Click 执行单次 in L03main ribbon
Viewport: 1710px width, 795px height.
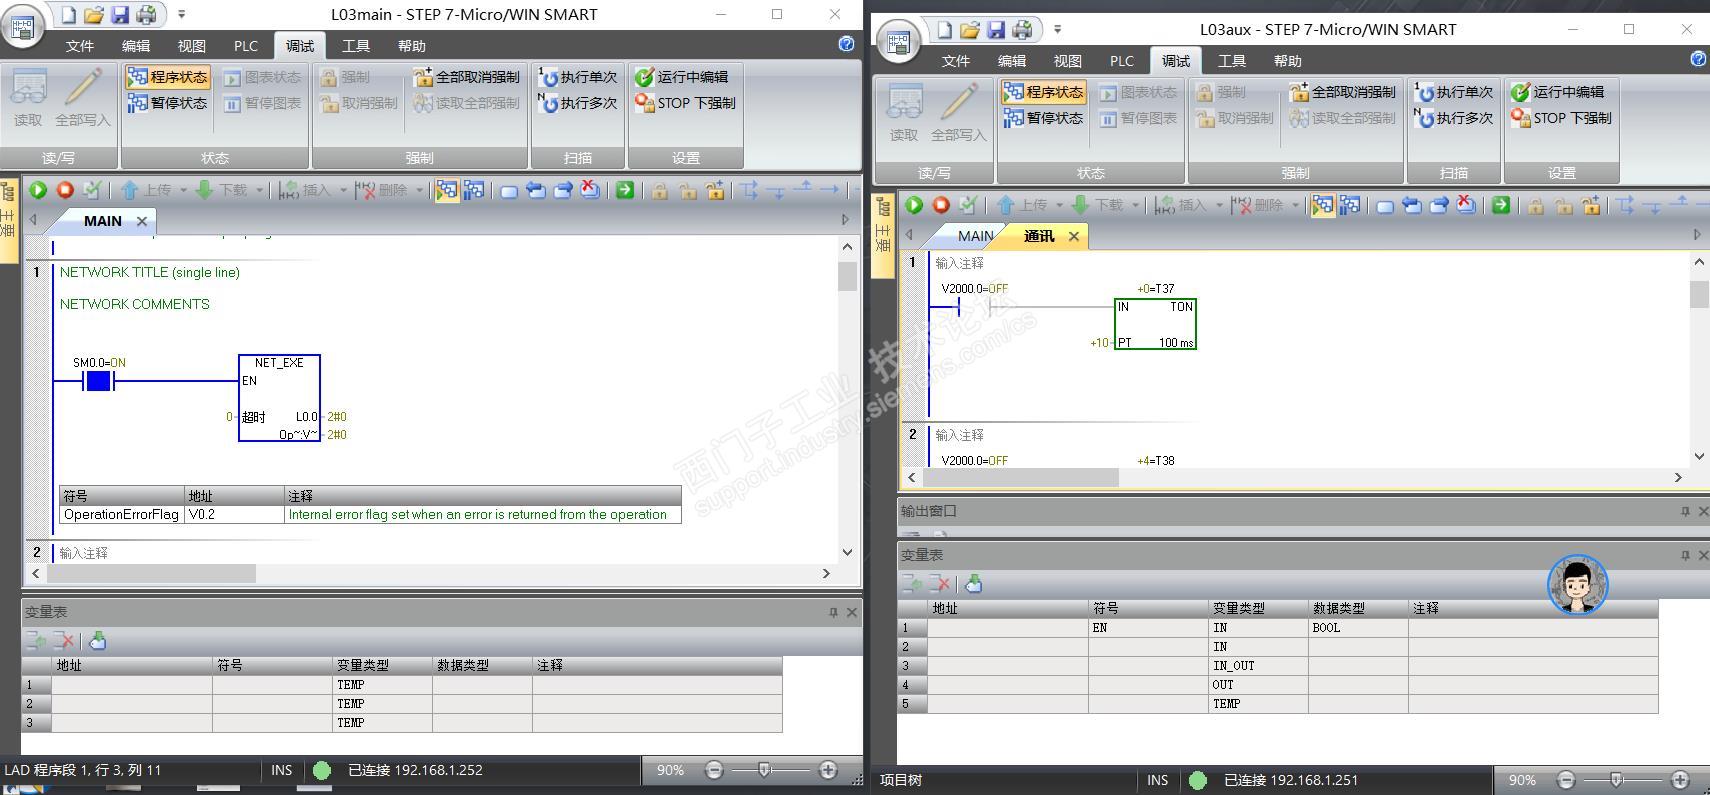578,77
